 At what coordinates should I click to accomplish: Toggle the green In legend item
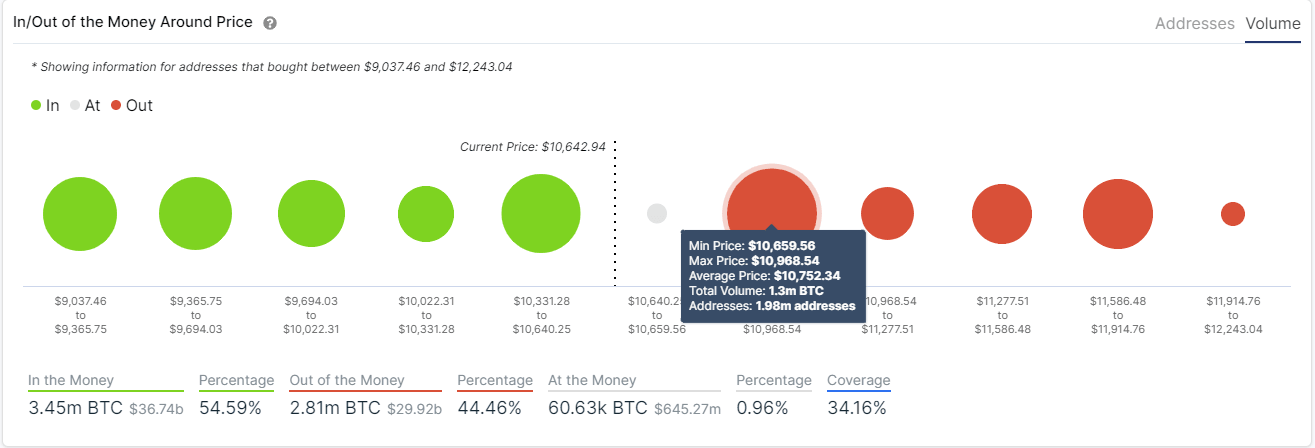click(x=46, y=105)
